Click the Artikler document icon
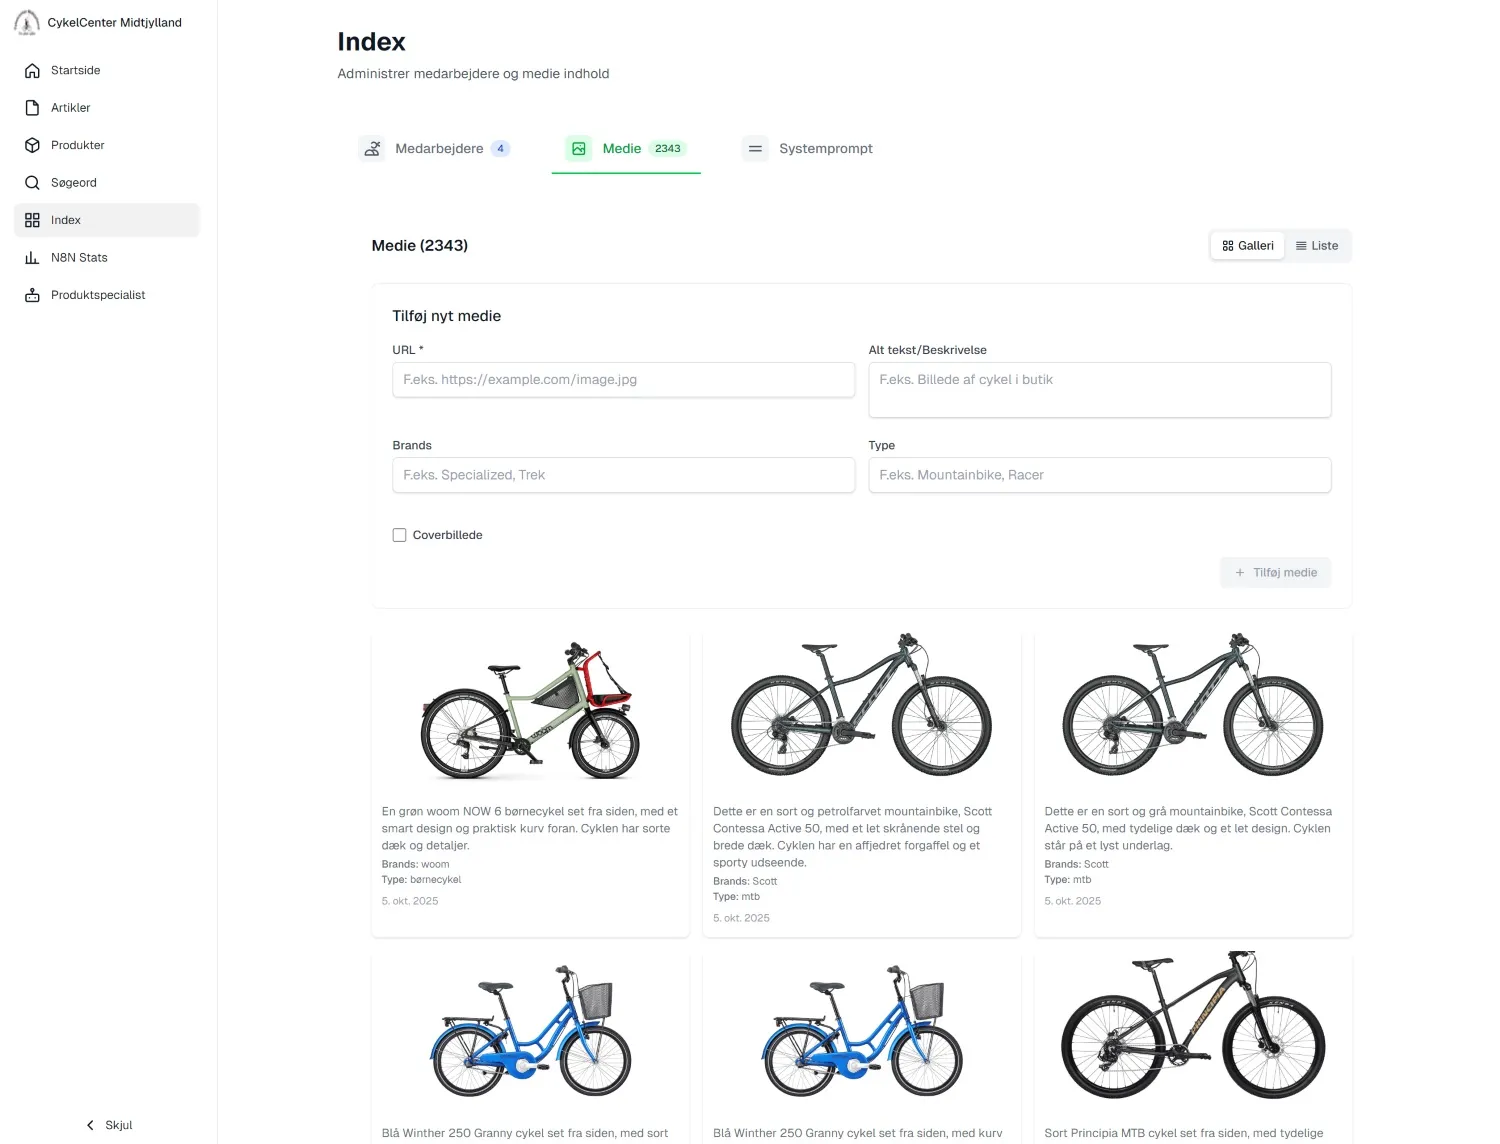Image resolution: width=1500 pixels, height=1144 pixels. point(32,108)
